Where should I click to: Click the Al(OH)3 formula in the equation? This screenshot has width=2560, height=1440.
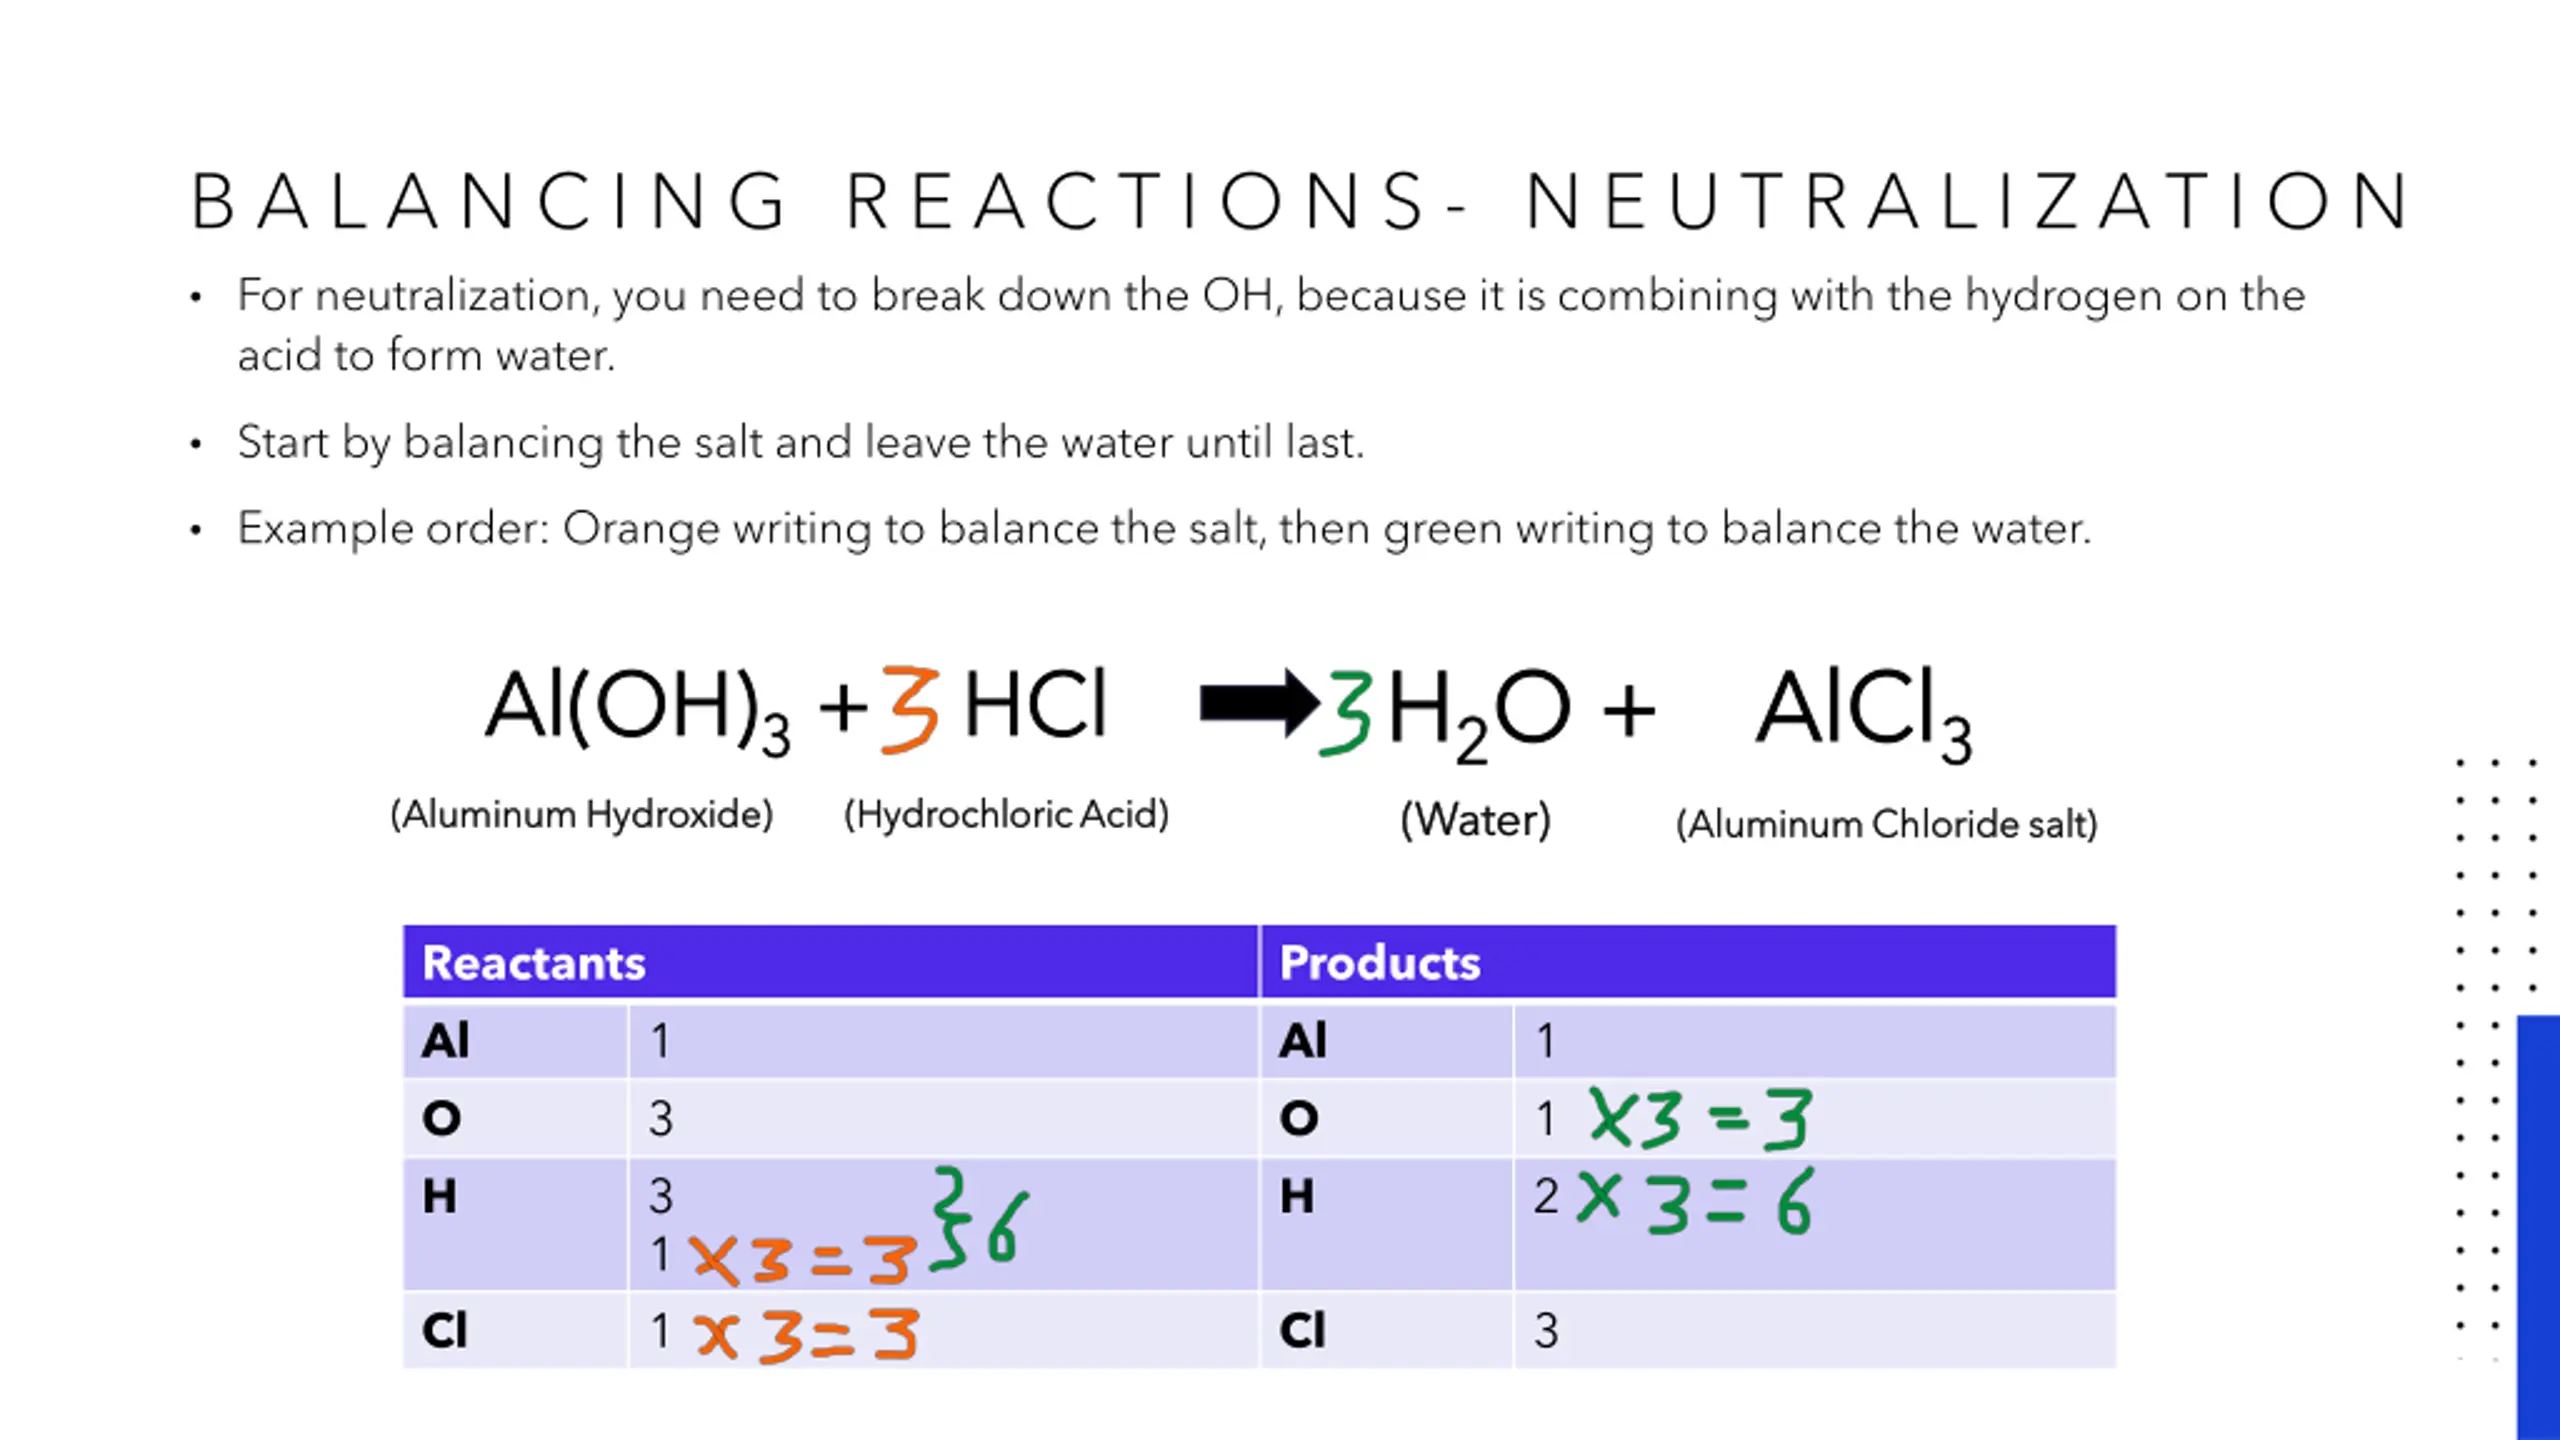[637, 708]
